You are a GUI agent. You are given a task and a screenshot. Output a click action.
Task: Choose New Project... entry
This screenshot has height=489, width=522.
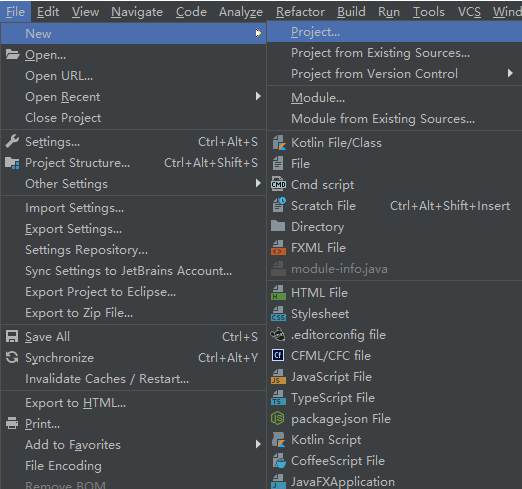point(395,32)
